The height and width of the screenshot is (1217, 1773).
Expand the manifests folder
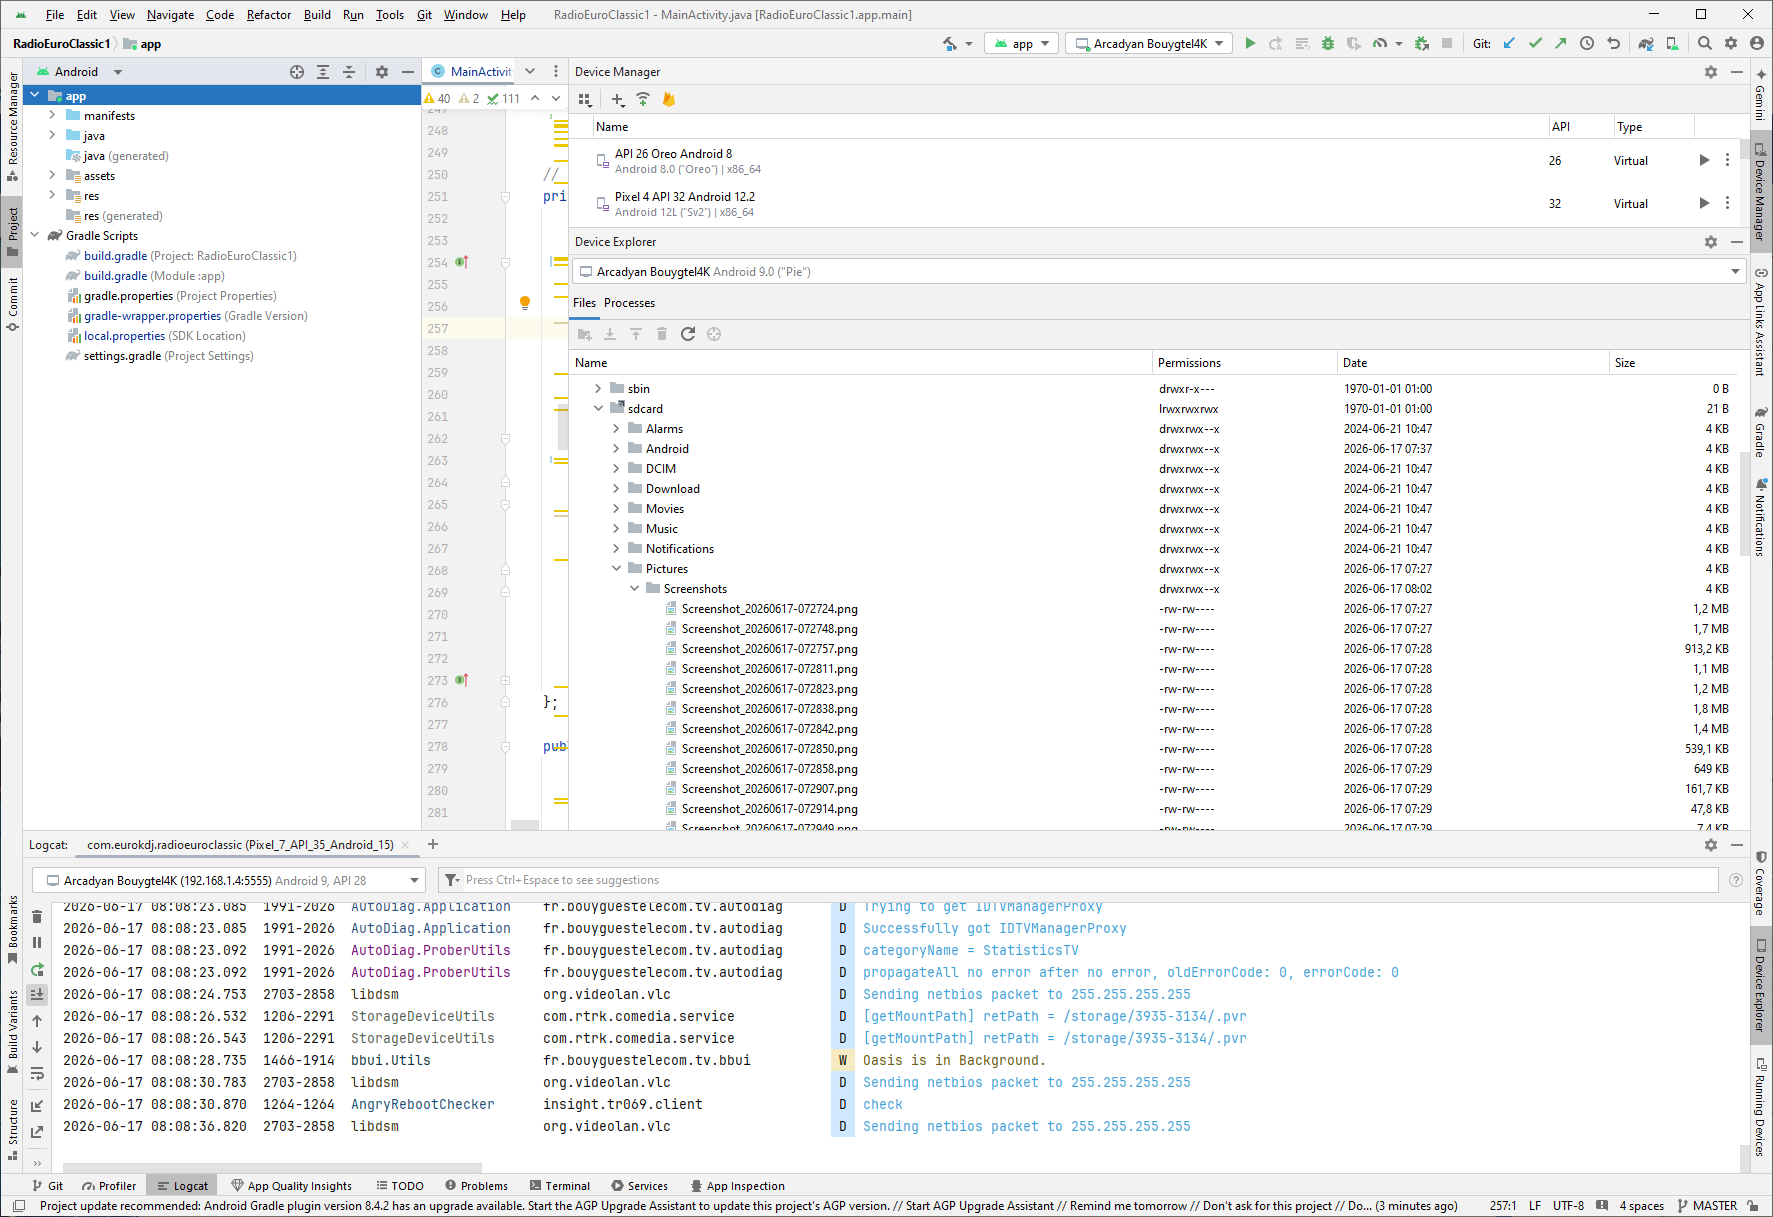tap(52, 116)
